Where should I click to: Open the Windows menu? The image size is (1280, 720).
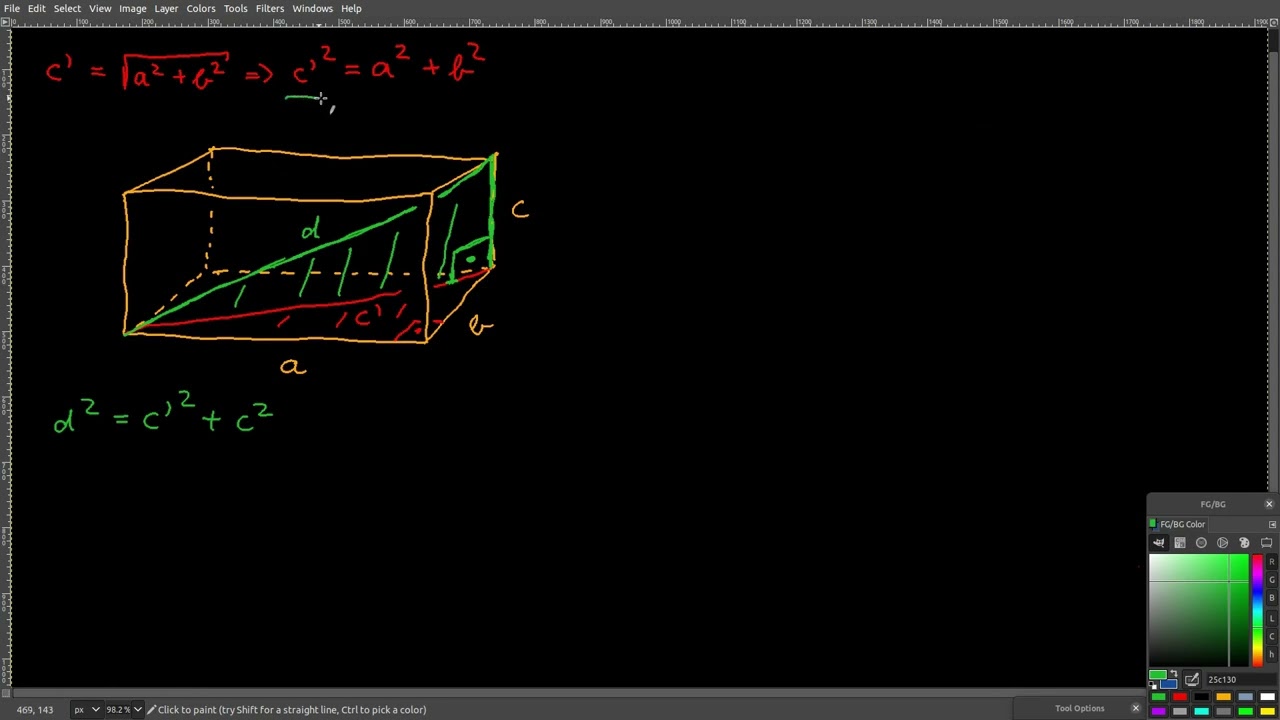[312, 8]
